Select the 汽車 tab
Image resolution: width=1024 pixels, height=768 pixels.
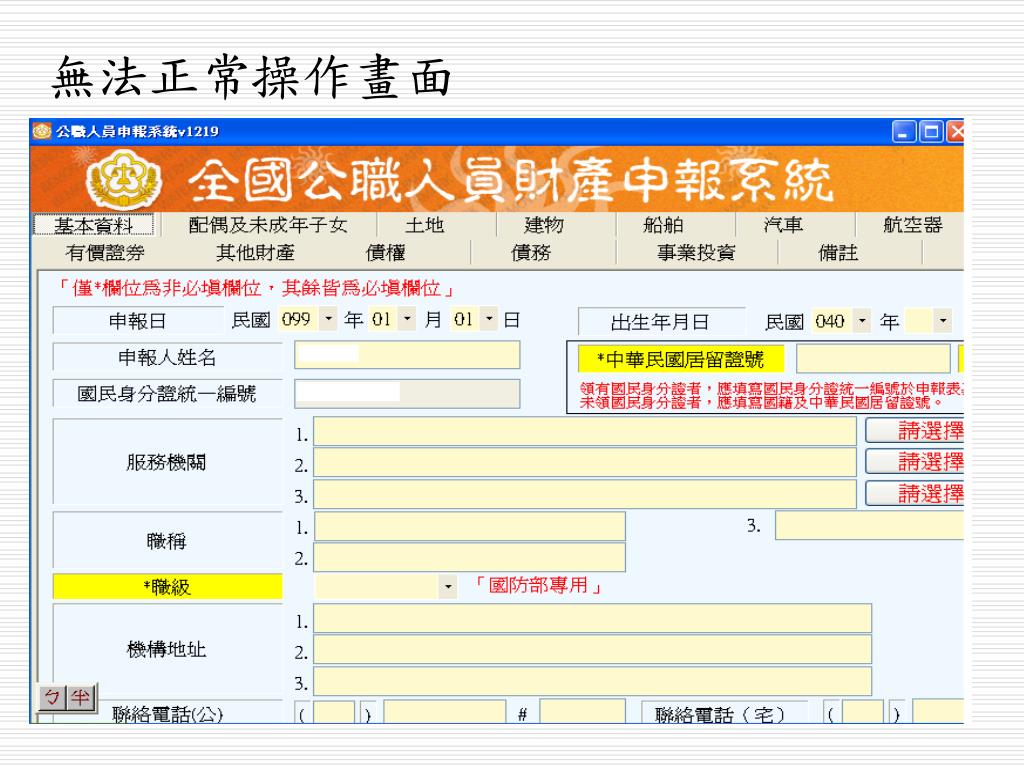click(x=782, y=225)
